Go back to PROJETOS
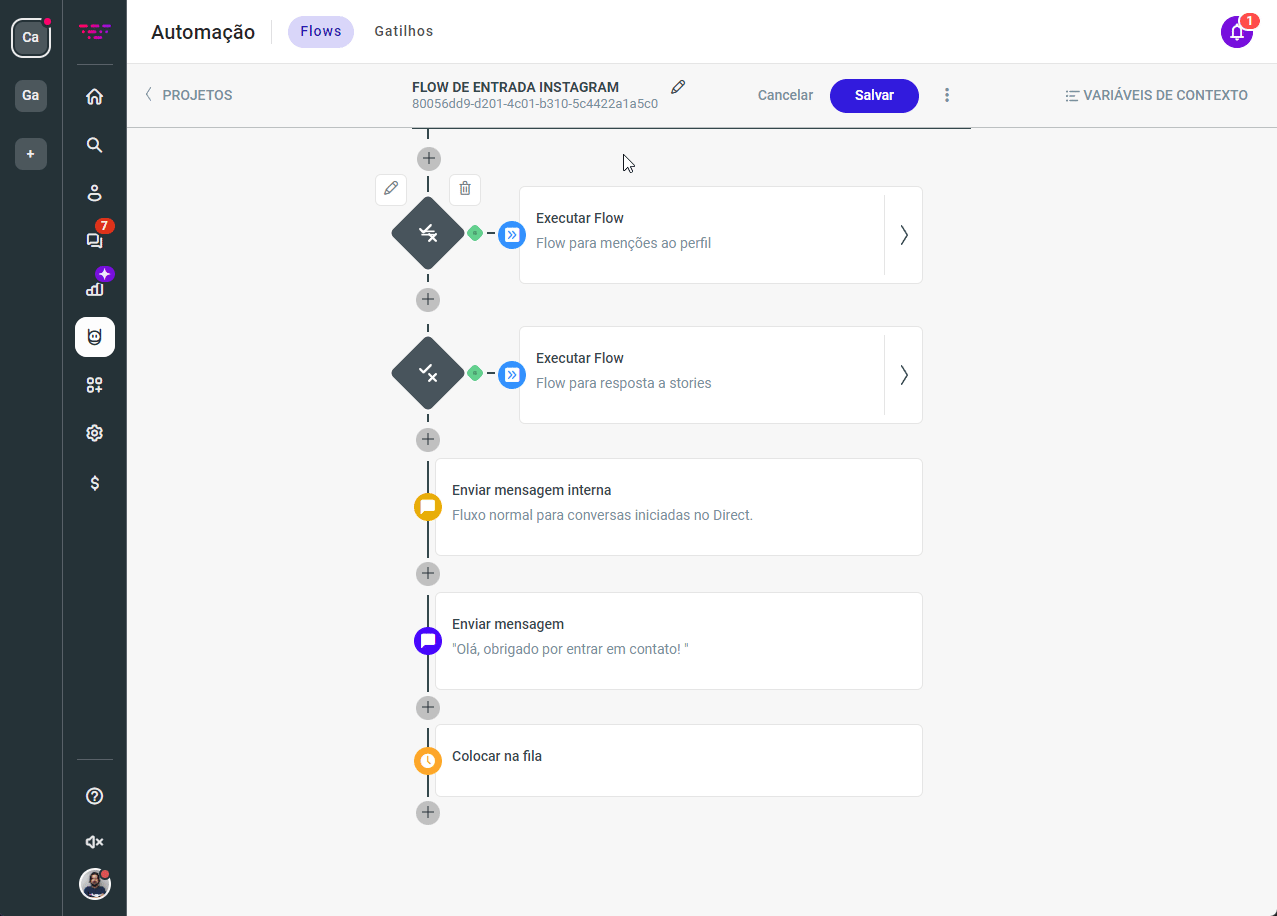The image size is (1277, 916). tap(188, 95)
